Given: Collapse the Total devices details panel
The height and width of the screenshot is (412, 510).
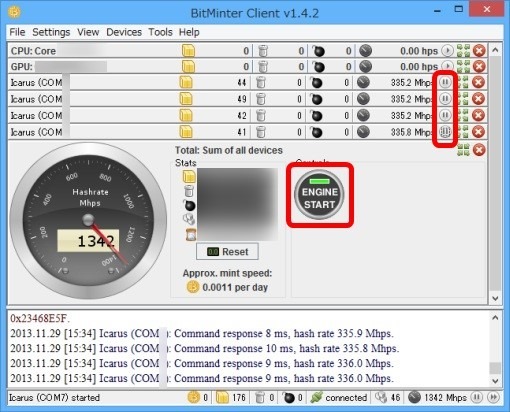Looking at the screenshot, I should pos(463,150).
